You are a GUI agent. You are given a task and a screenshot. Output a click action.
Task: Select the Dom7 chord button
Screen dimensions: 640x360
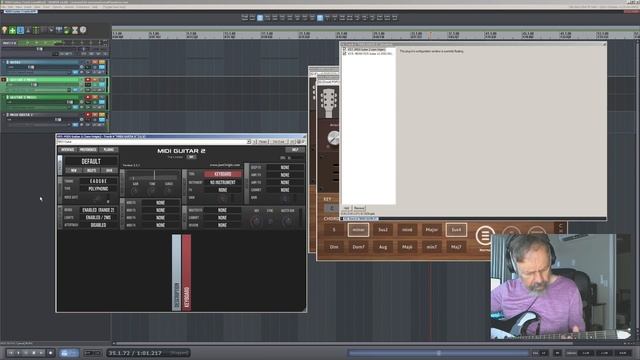pos(358,247)
